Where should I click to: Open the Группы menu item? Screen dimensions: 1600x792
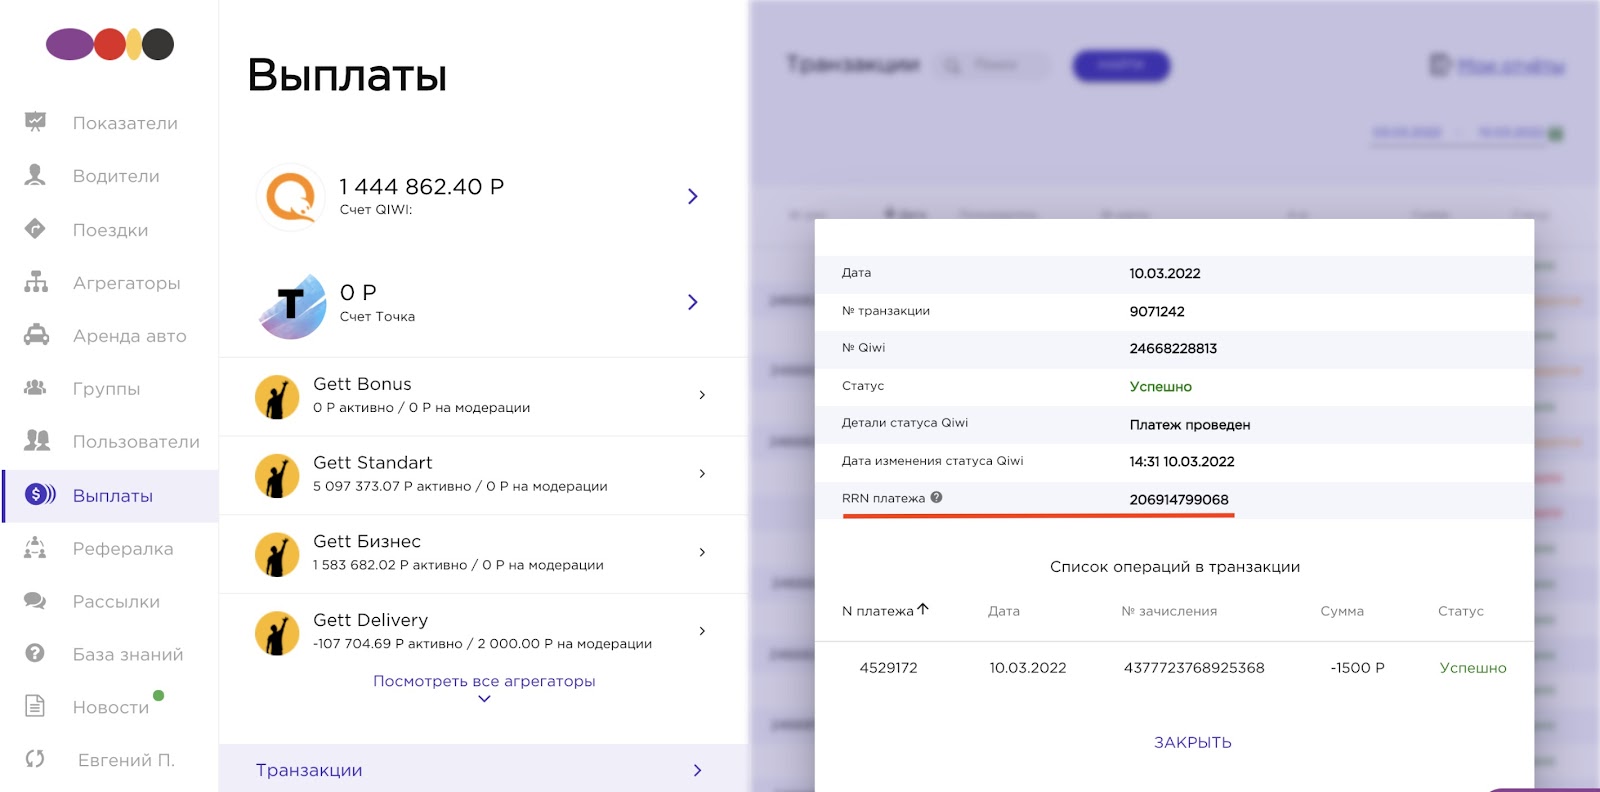(106, 389)
